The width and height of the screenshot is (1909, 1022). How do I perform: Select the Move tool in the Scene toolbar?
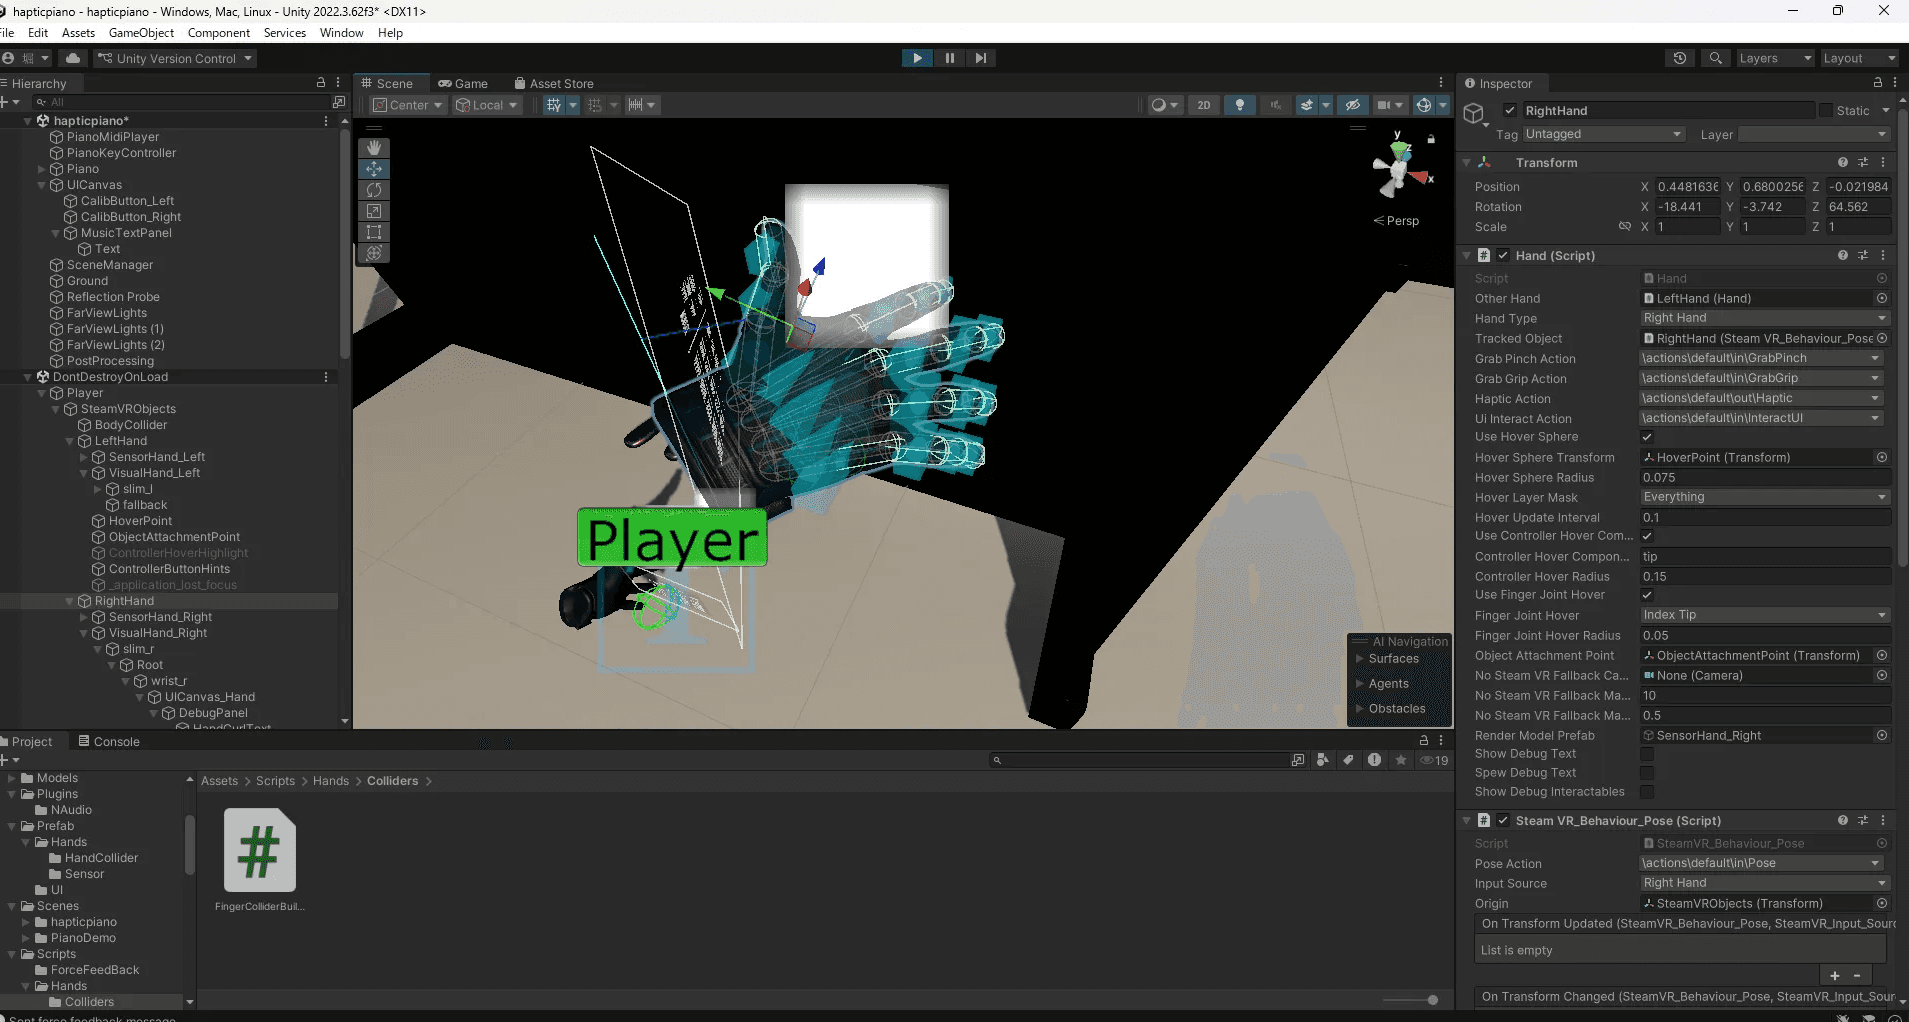[x=374, y=169]
